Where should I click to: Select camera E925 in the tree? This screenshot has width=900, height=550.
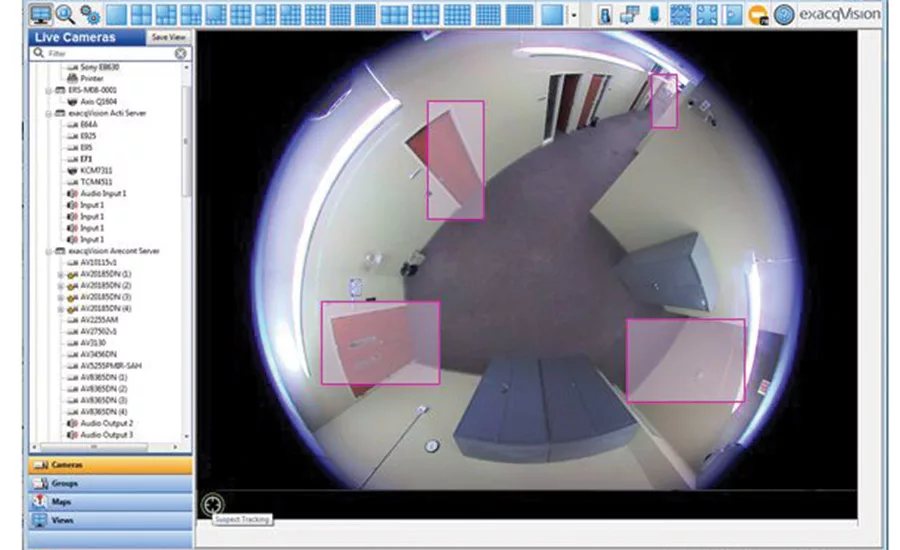click(x=88, y=135)
